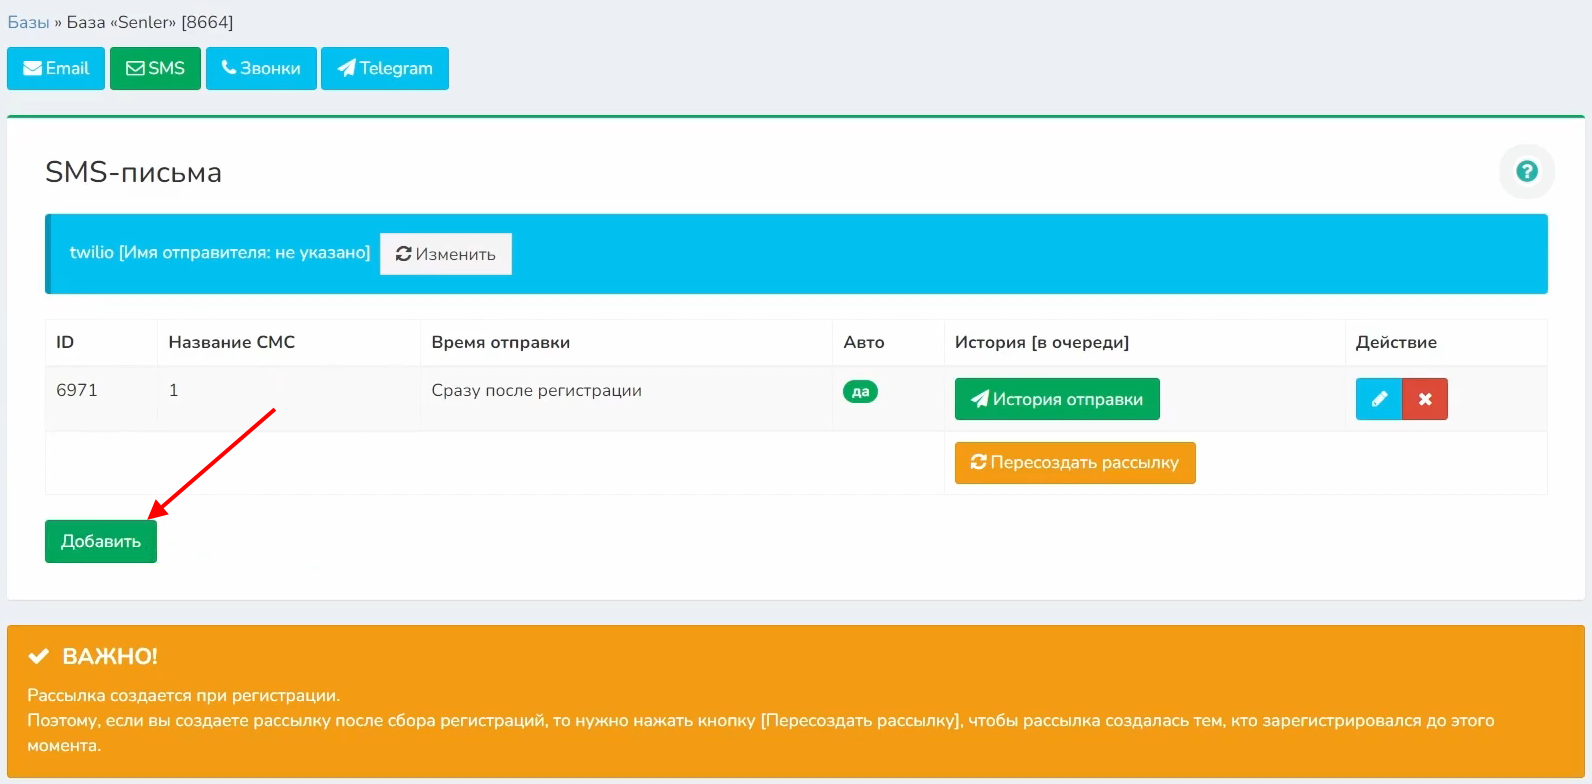This screenshot has width=1592, height=784.
Task: Click the orange Пересоздать рассылку button
Action: (x=1075, y=463)
